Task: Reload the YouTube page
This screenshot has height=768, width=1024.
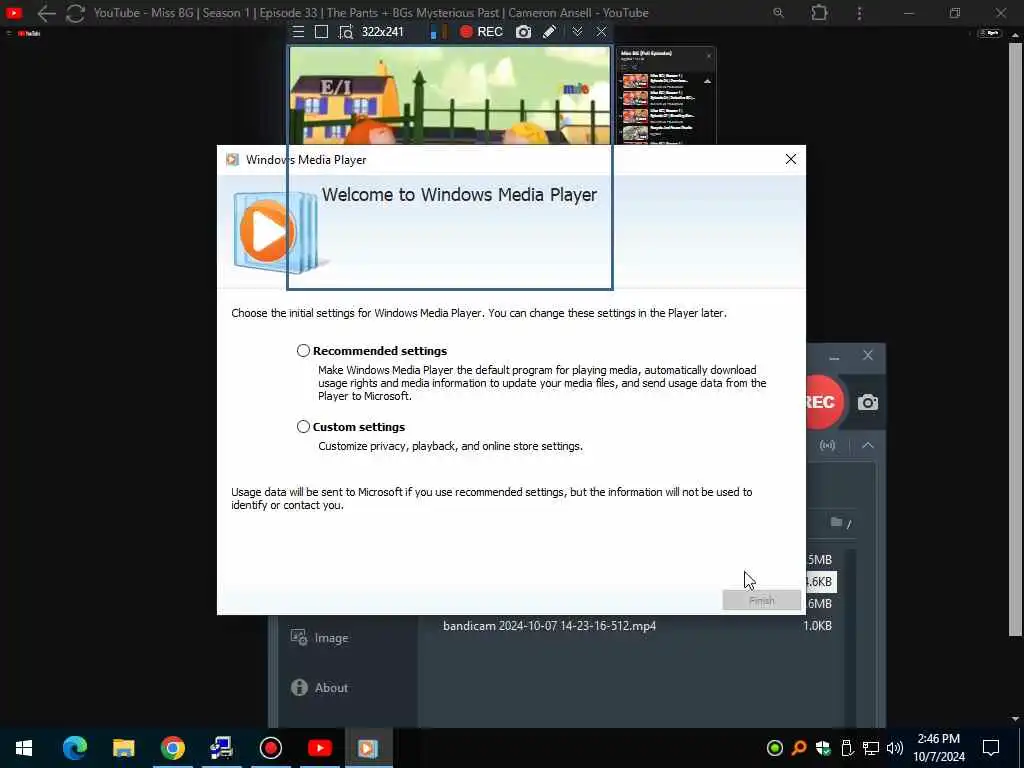Action: pos(75,13)
